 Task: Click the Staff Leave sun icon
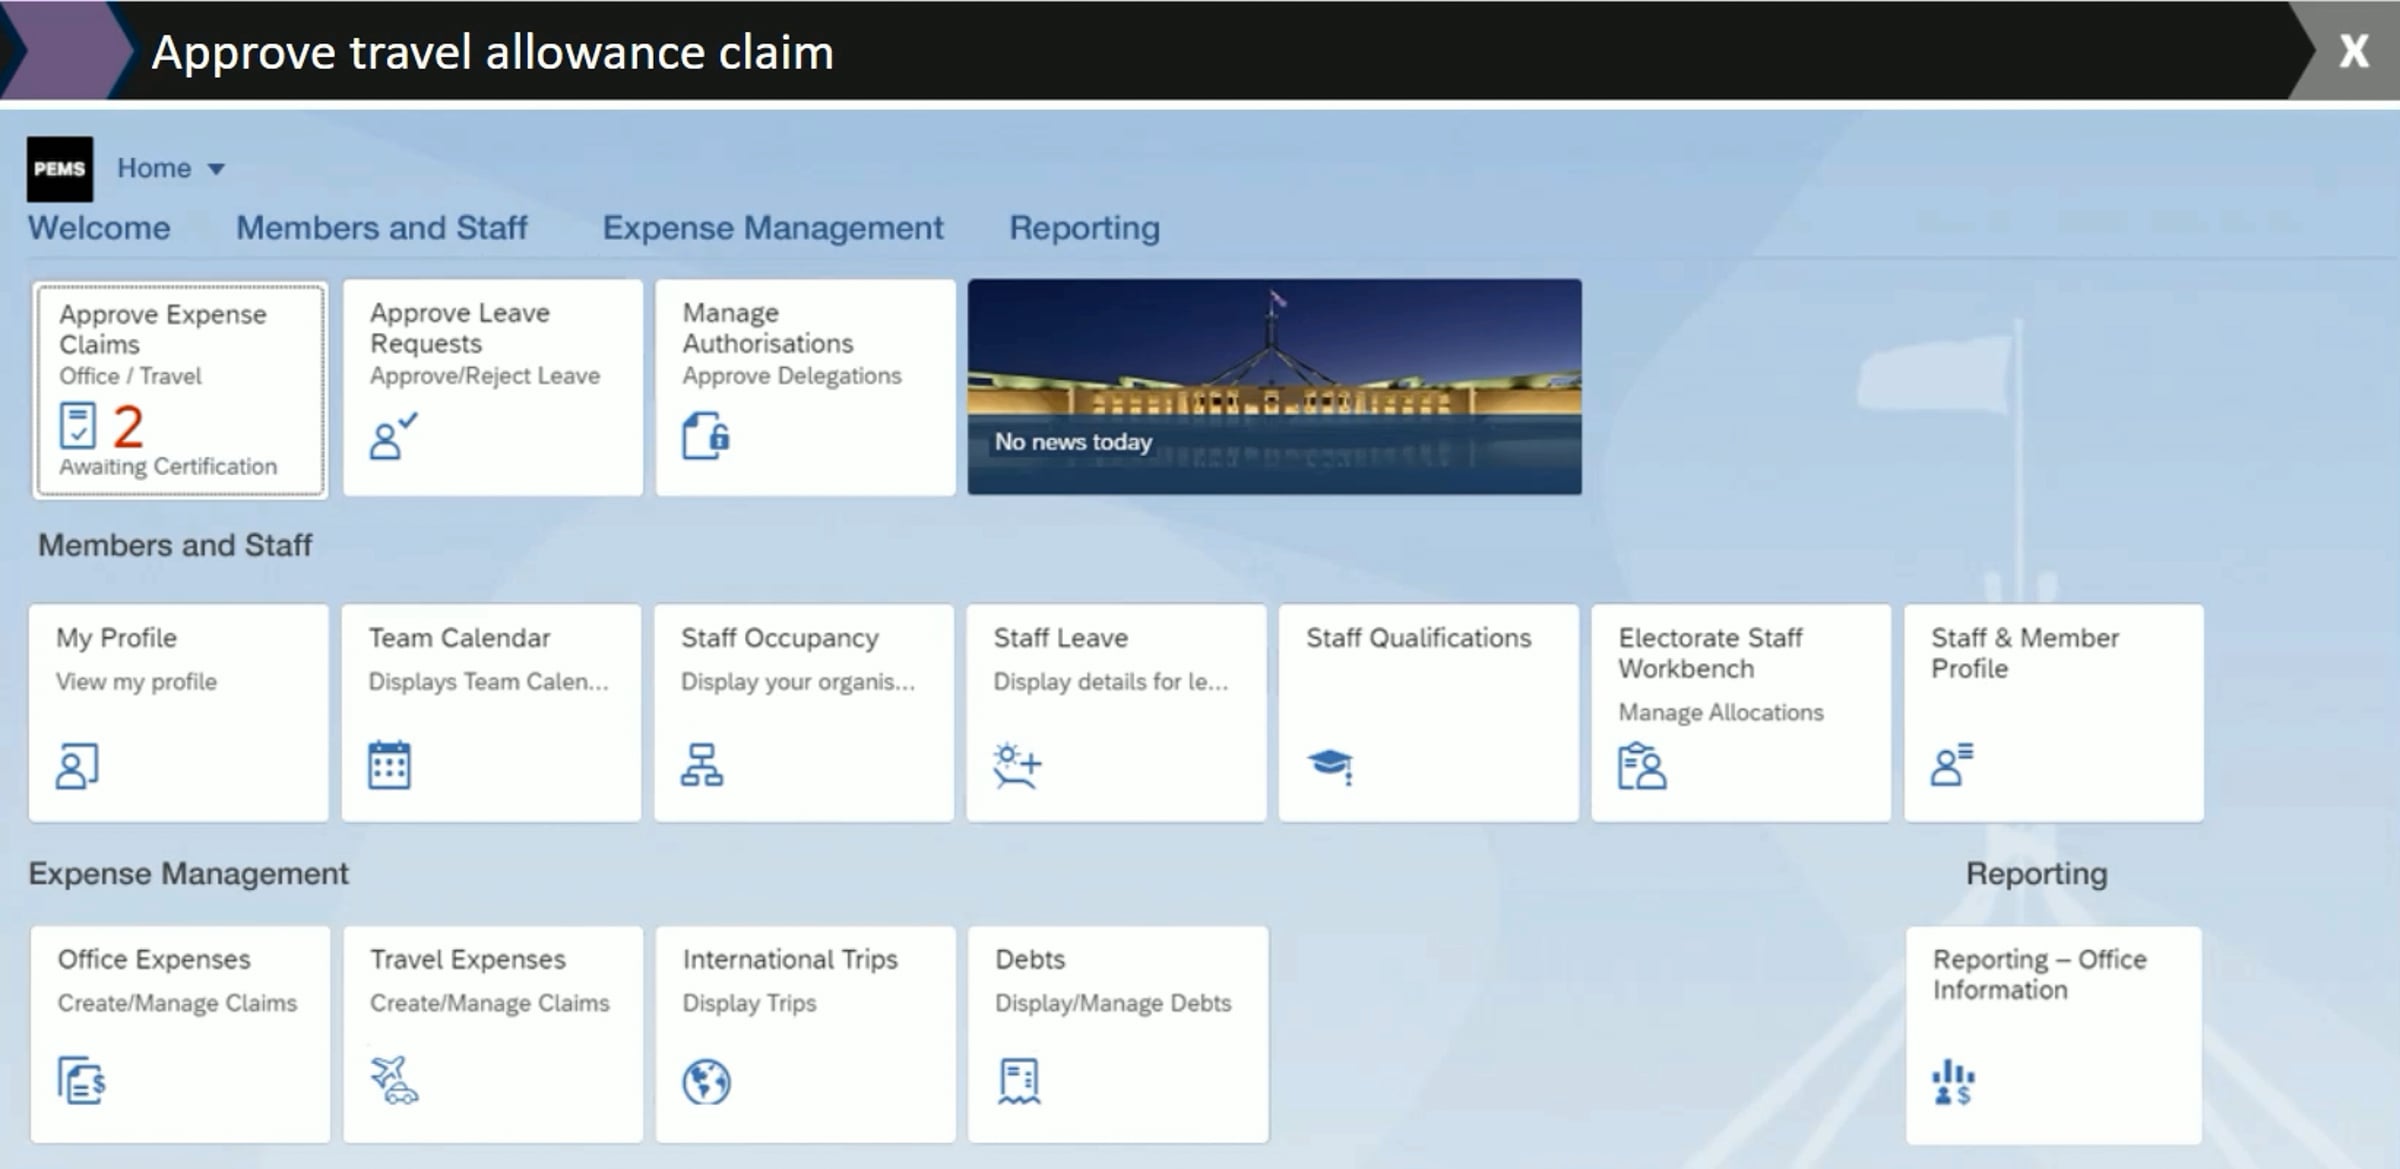tap(1017, 765)
